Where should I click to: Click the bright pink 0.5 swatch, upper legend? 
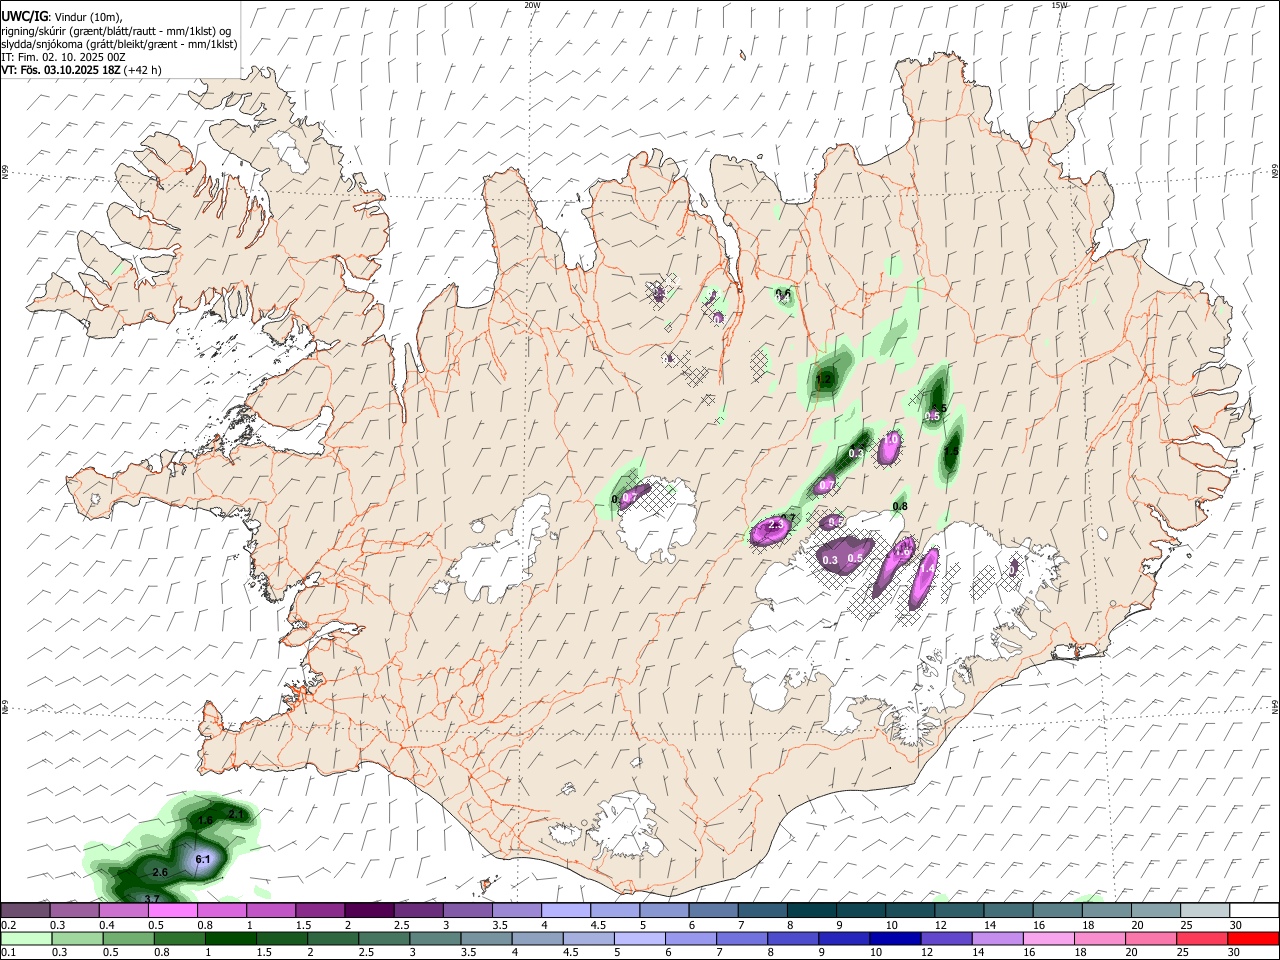pyautogui.click(x=173, y=911)
